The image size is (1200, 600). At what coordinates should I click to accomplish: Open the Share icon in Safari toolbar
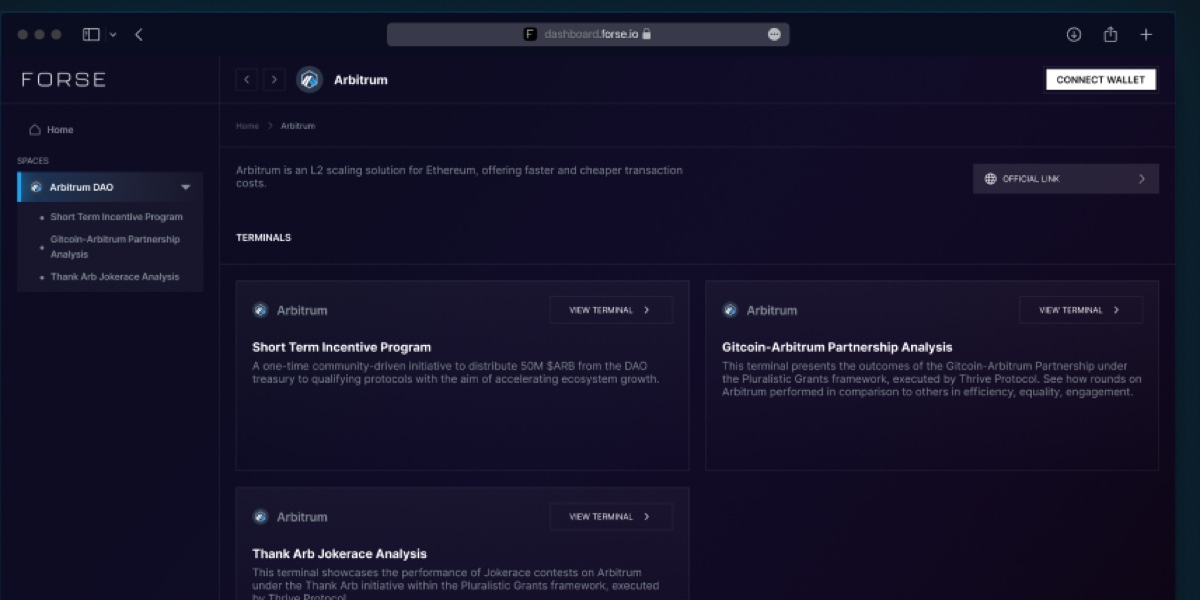[1110, 34]
